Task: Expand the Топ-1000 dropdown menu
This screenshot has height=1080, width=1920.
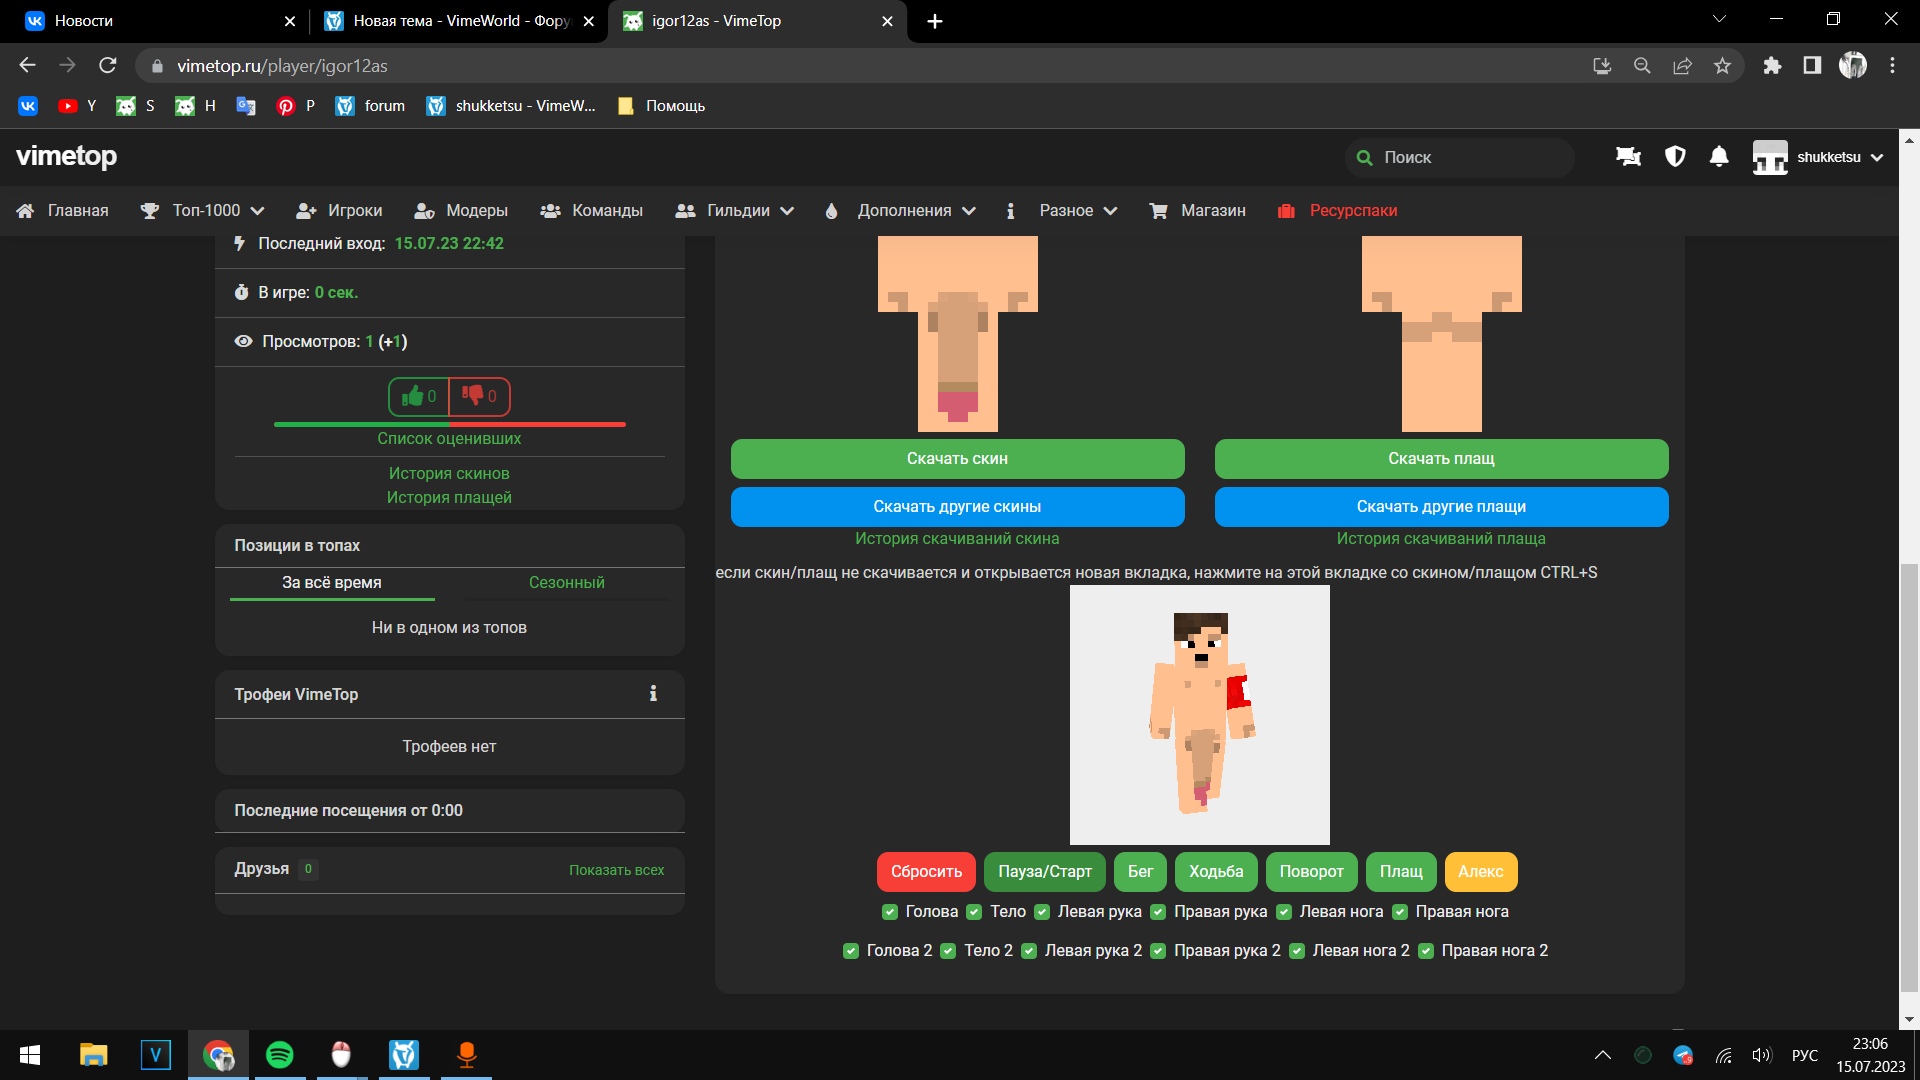Action: (x=217, y=211)
